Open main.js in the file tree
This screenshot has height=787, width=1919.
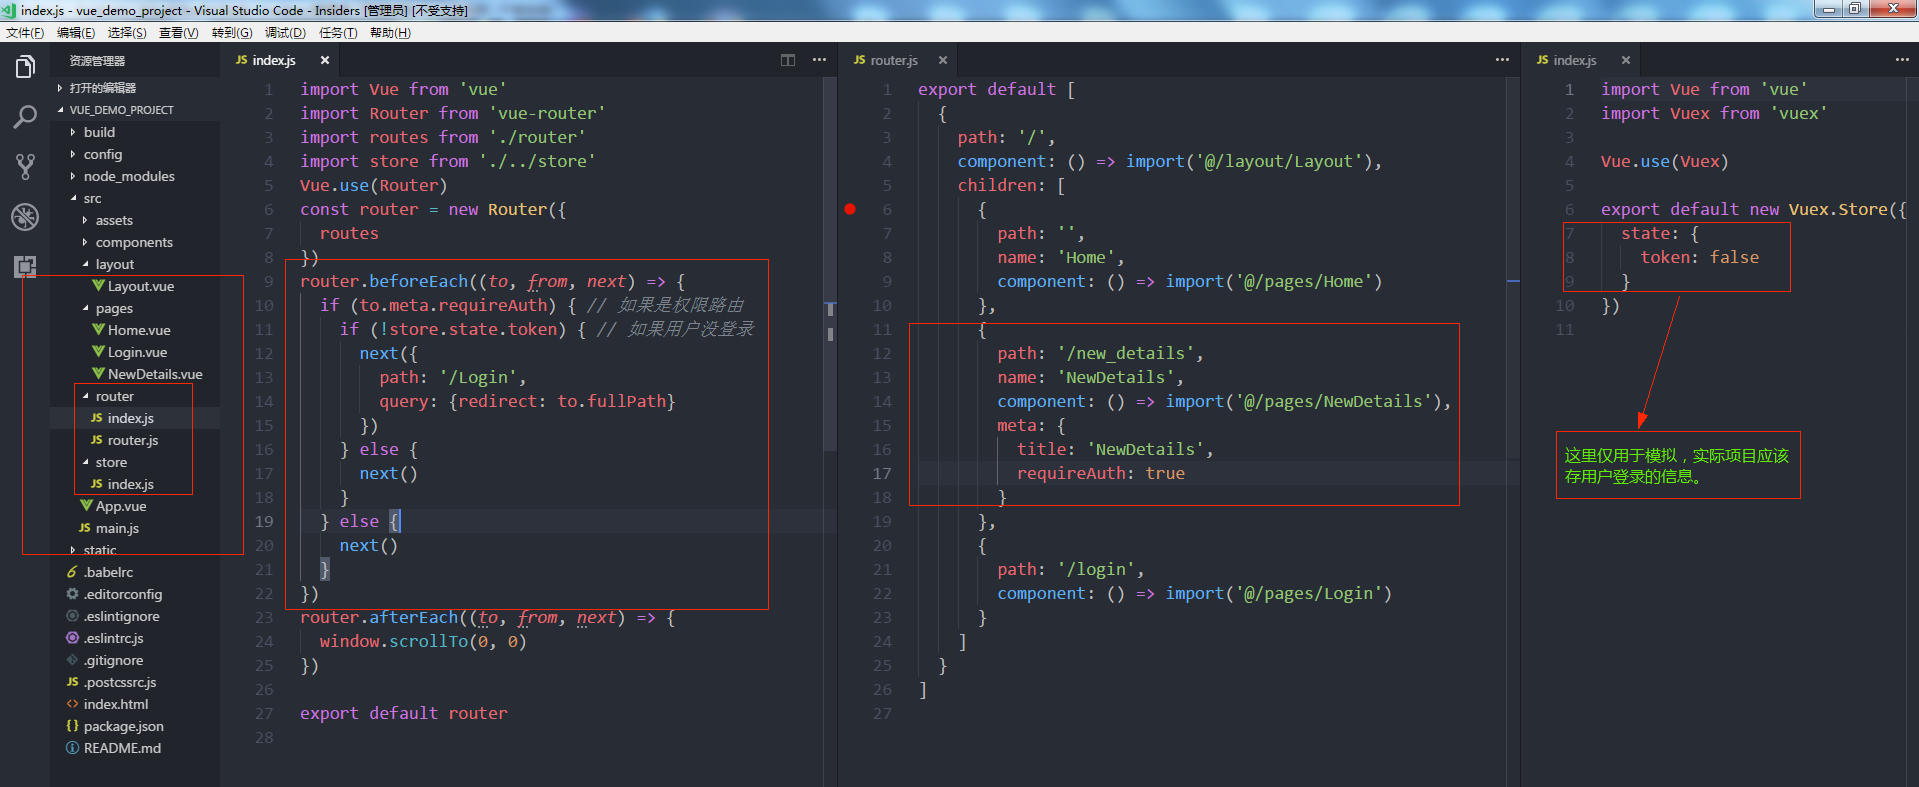(x=135, y=528)
